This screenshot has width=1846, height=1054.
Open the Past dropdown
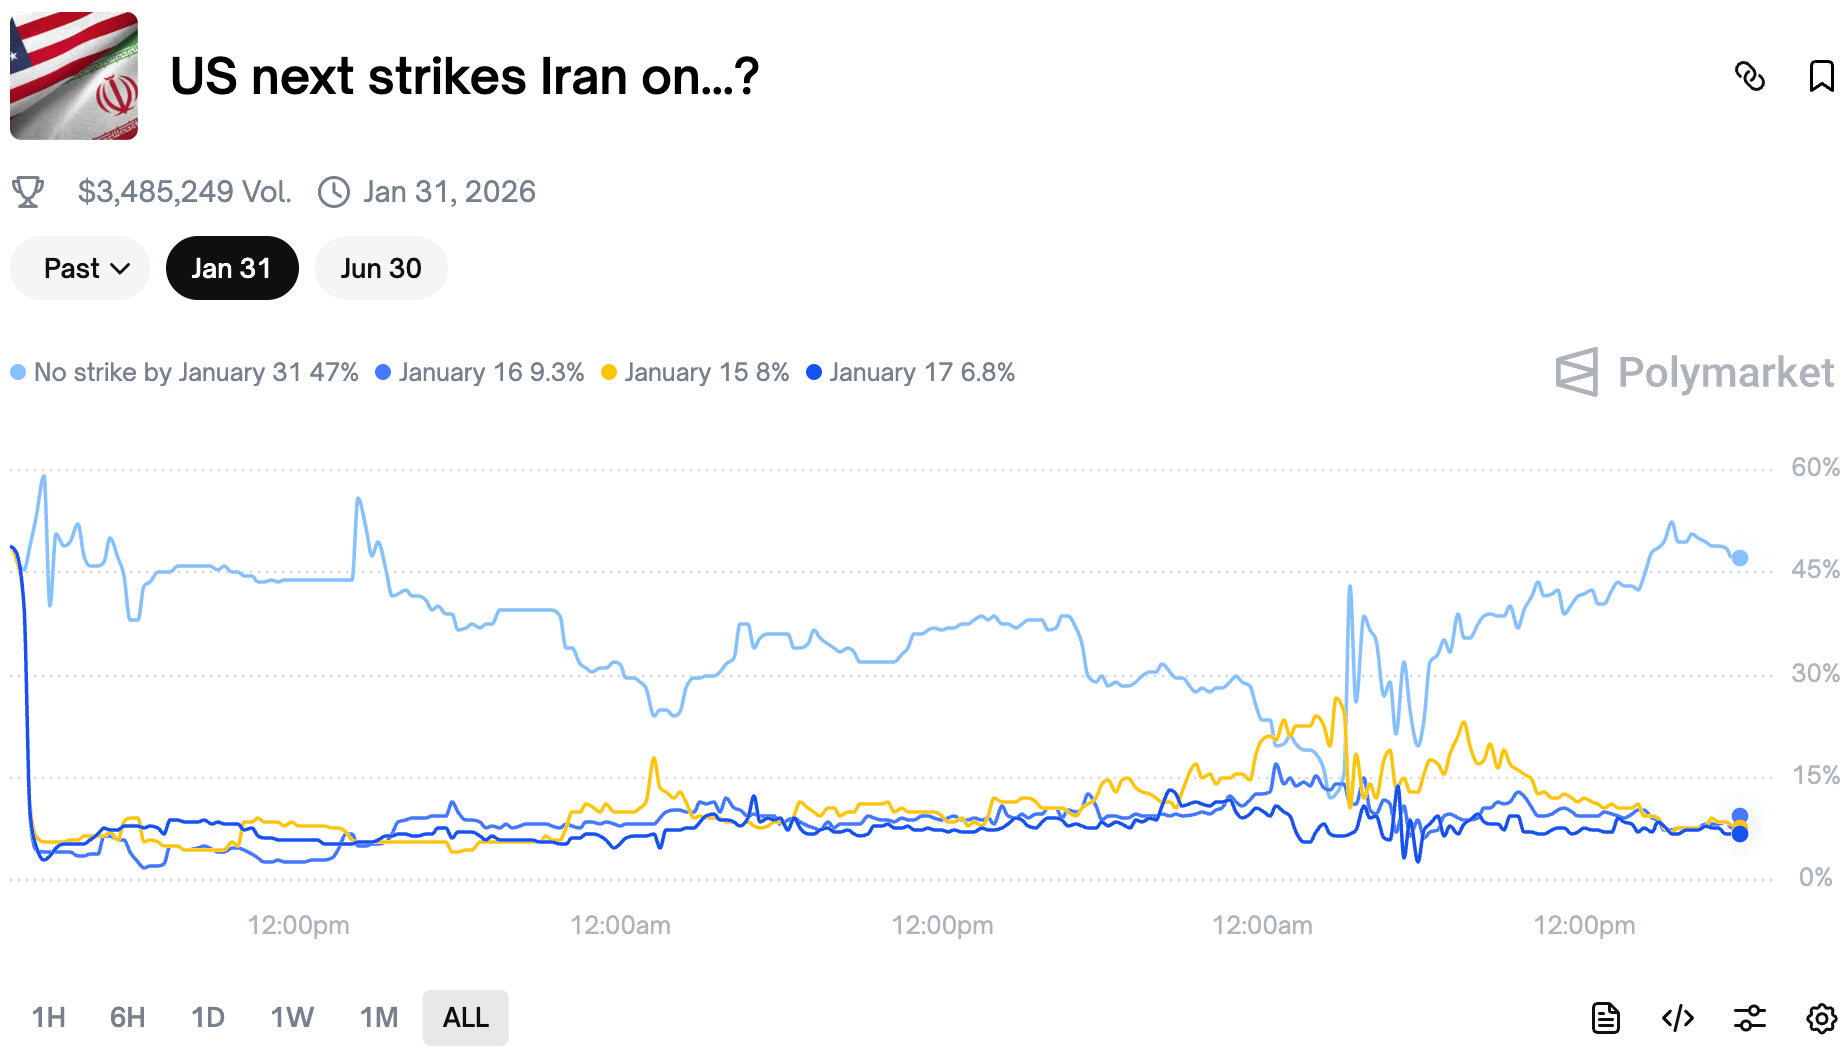(x=80, y=268)
